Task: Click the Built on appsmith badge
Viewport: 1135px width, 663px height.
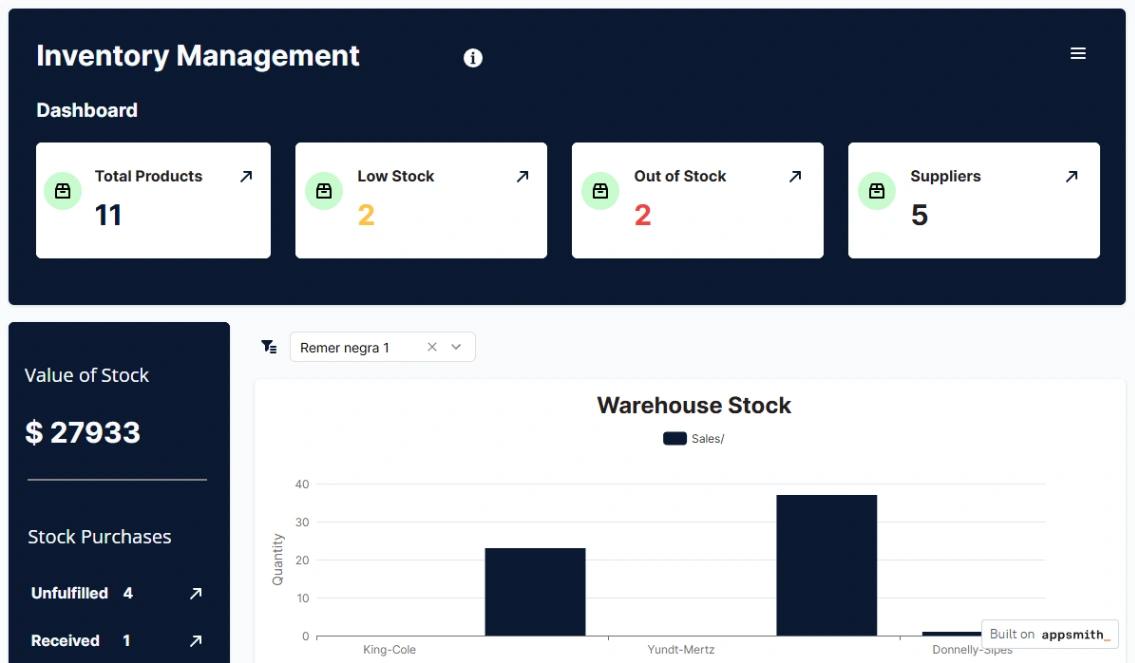Action: [x=1050, y=634]
